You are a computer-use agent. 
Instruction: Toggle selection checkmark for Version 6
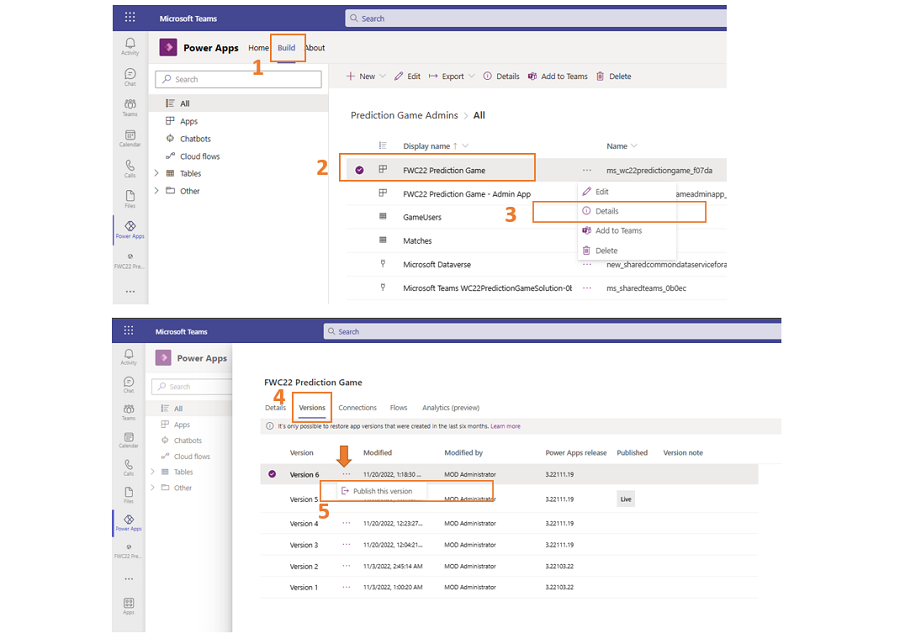[272, 474]
